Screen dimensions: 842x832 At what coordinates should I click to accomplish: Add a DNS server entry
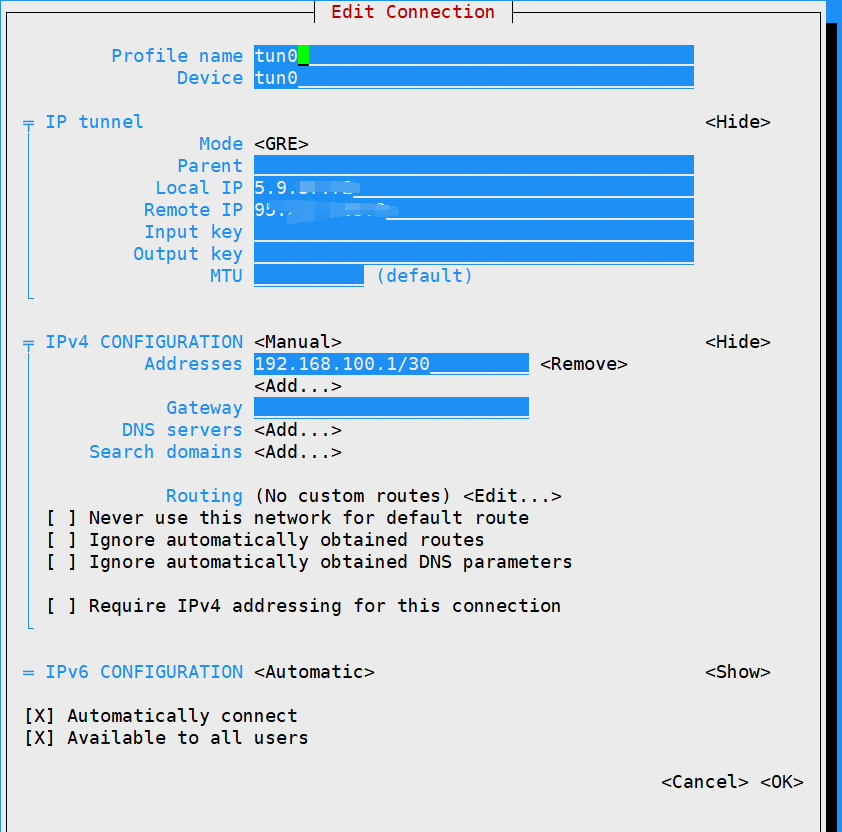[x=297, y=430]
